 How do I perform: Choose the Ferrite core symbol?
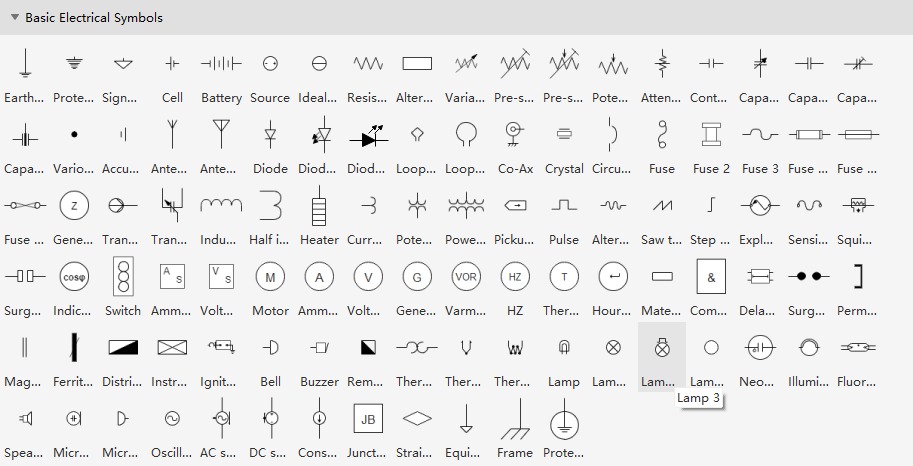tap(74, 348)
